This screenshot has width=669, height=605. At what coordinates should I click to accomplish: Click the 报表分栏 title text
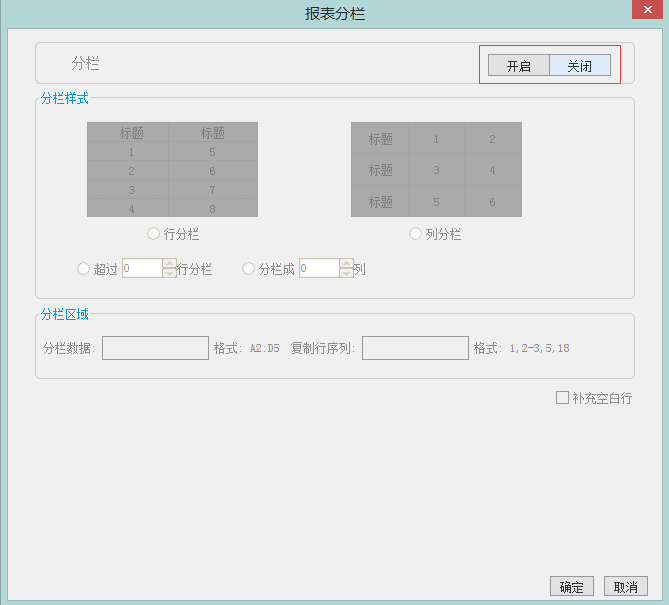pyautogui.click(x=335, y=14)
